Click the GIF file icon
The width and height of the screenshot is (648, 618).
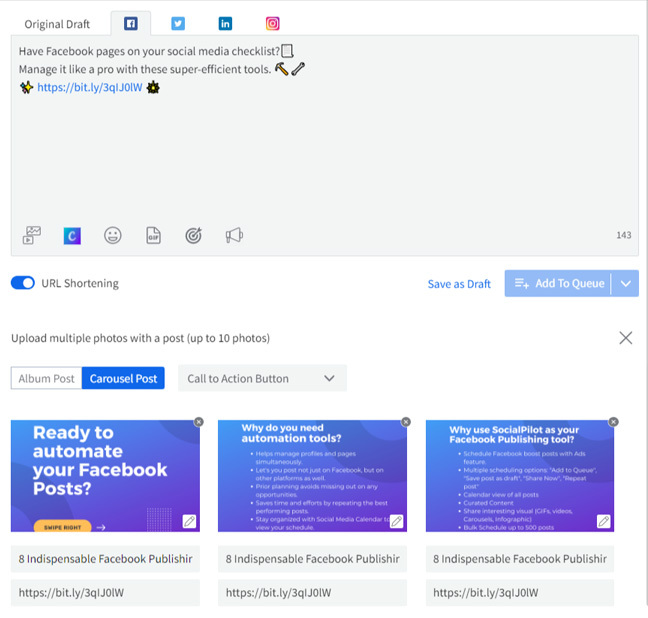point(153,236)
